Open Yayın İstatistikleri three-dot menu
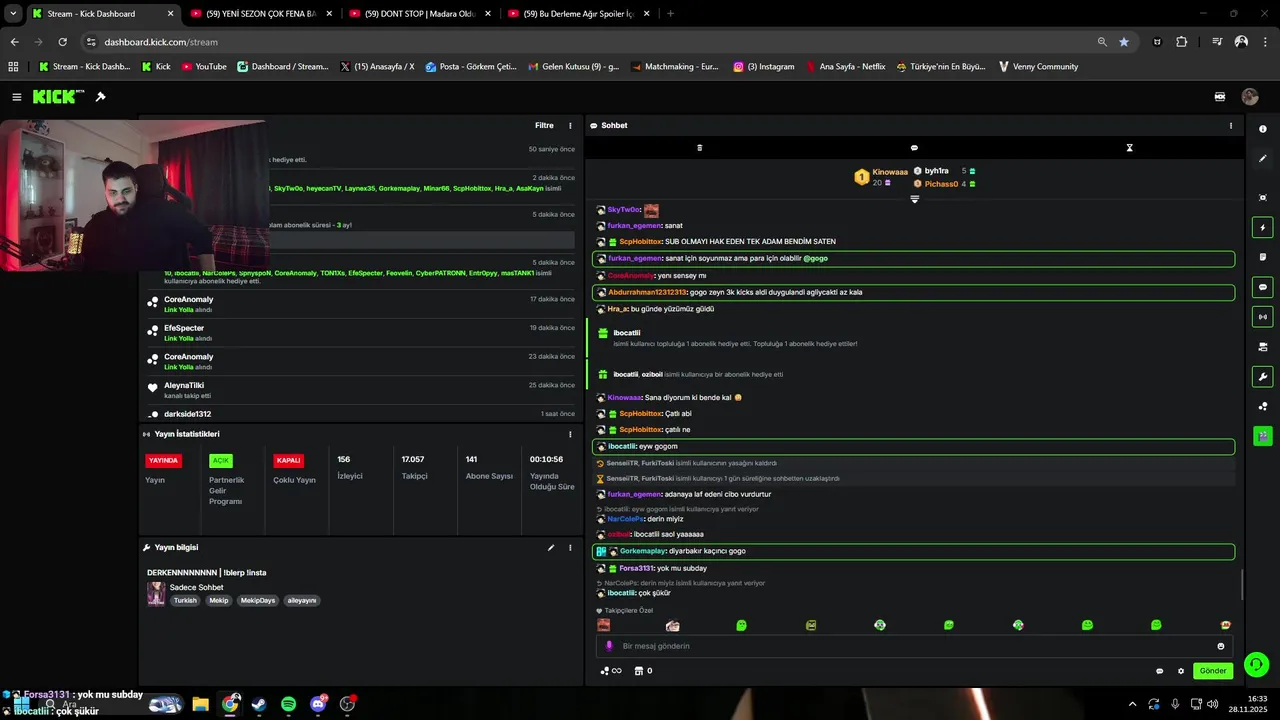The image size is (1280, 720). pyautogui.click(x=571, y=434)
